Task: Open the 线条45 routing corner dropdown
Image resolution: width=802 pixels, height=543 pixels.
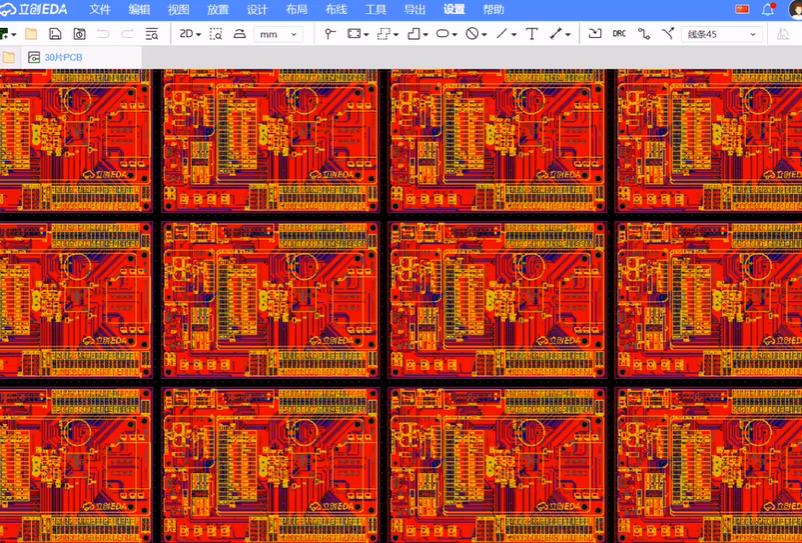Action: 722,34
